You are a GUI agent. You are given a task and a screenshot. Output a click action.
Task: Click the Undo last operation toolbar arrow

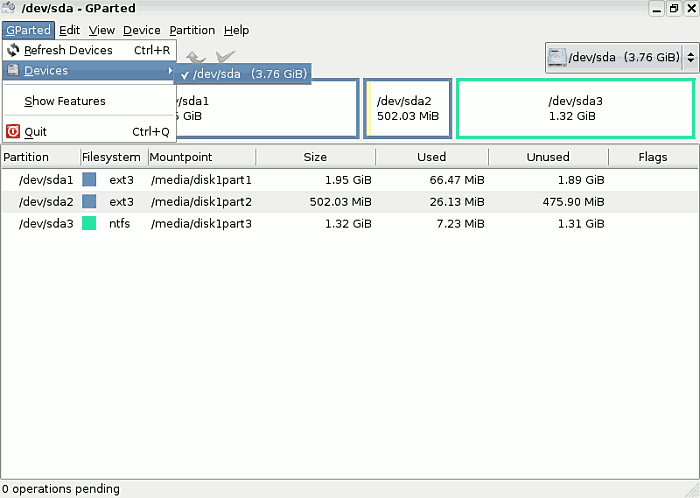tap(195, 59)
